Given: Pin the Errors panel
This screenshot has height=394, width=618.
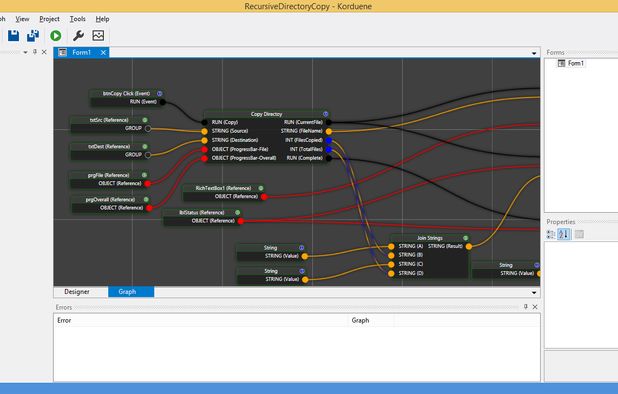Looking at the screenshot, I should [x=526, y=307].
